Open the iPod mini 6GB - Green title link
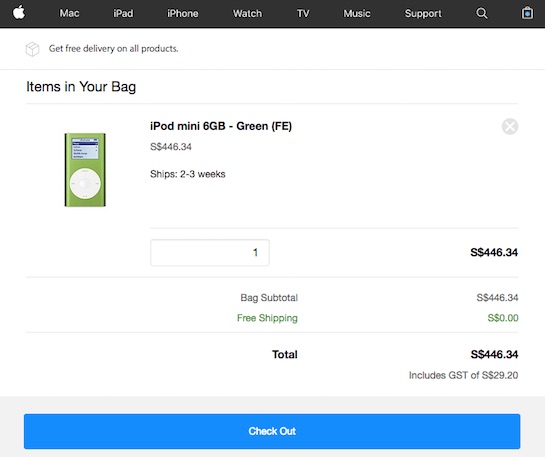This screenshot has height=457, width=545. point(221,126)
